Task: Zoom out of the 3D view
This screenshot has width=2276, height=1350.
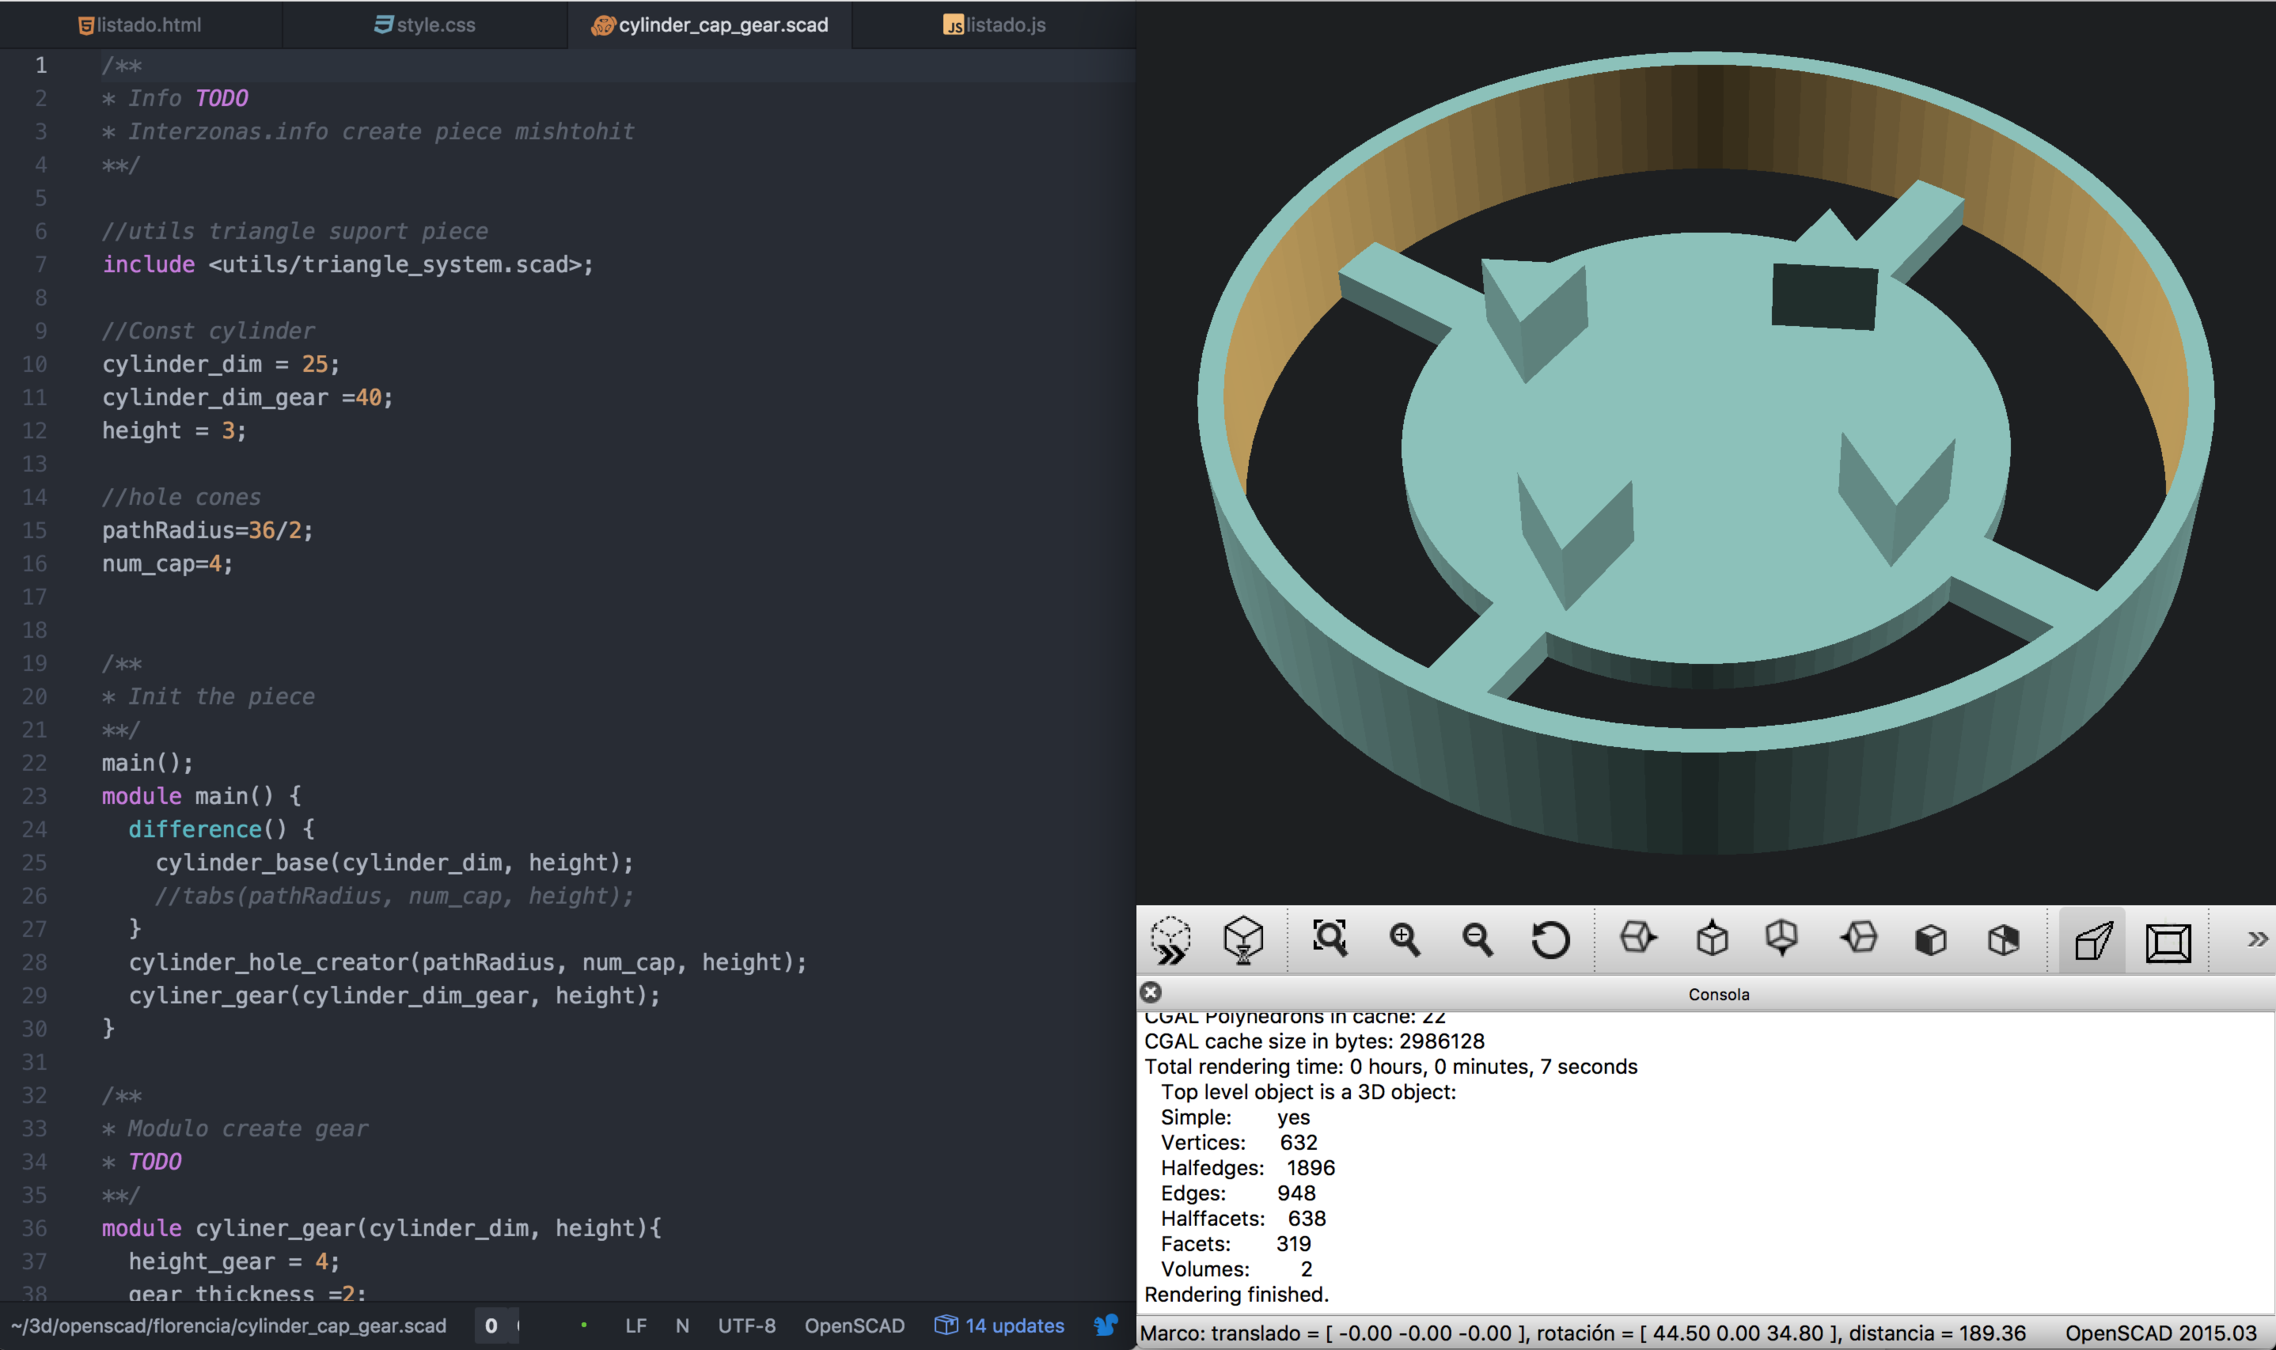Action: (x=1477, y=940)
